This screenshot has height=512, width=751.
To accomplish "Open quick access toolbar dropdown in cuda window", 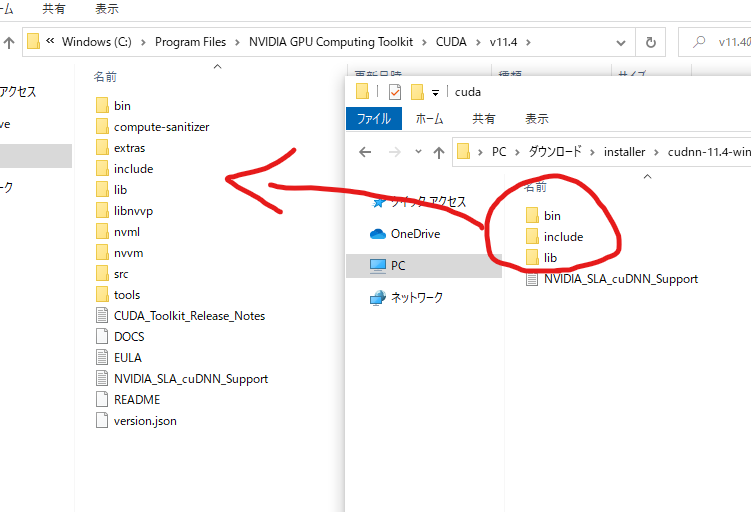I will (435, 92).
